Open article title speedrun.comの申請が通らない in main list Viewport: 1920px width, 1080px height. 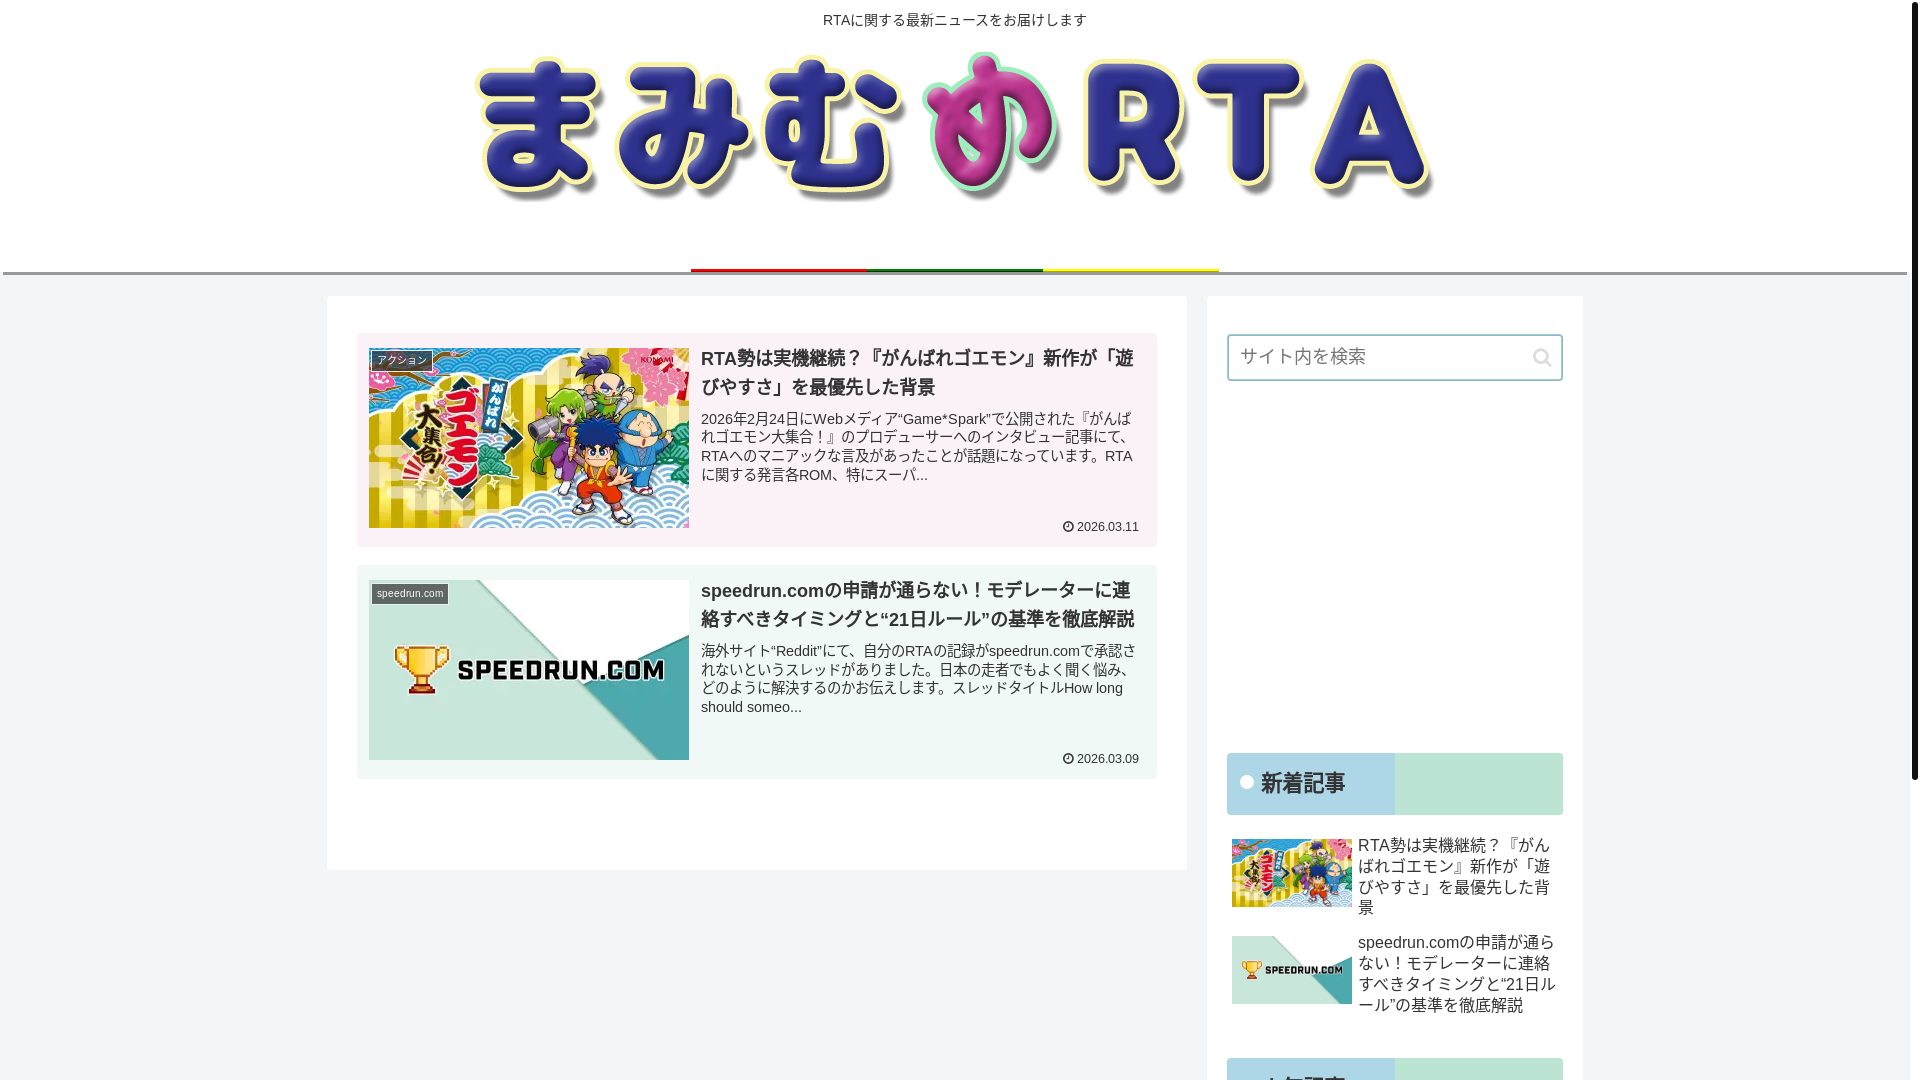point(917,604)
